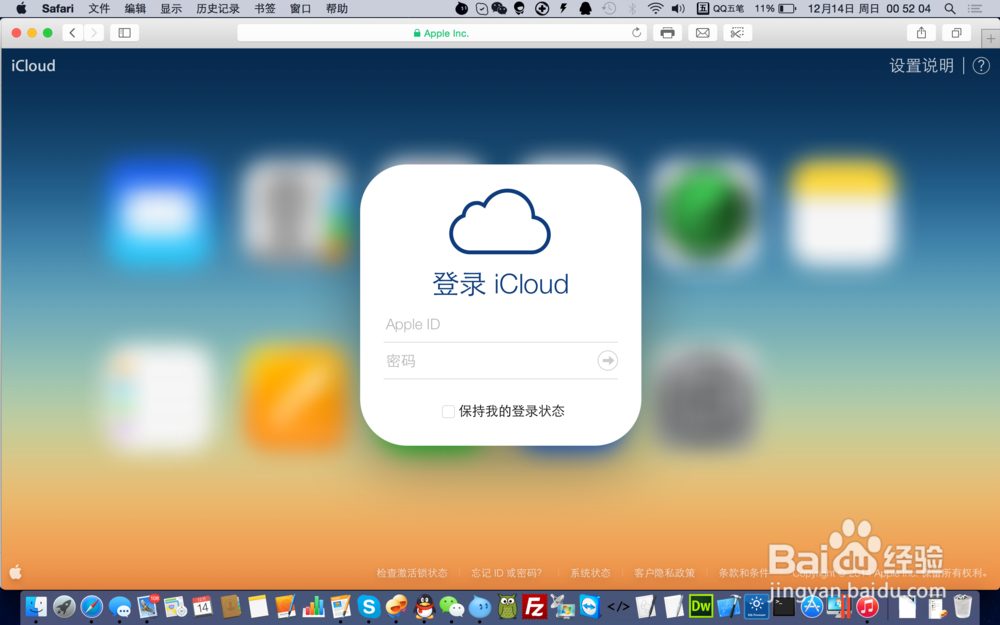
Task: Open Dreamweaver from the Dock
Action: (702, 606)
